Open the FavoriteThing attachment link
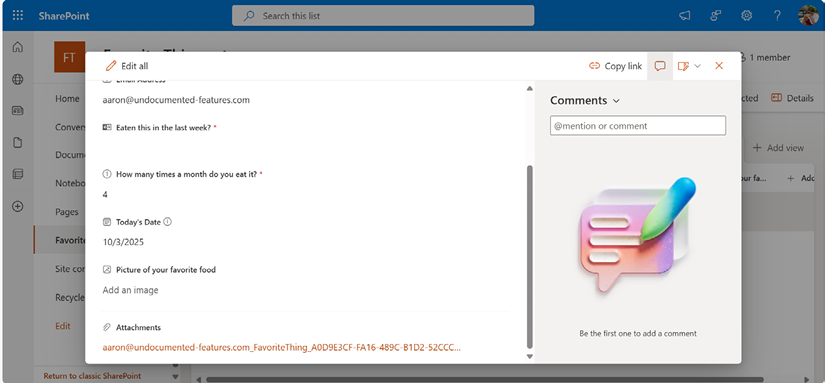This screenshot has height=383, width=825. pyautogui.click(x=281, y=347)
